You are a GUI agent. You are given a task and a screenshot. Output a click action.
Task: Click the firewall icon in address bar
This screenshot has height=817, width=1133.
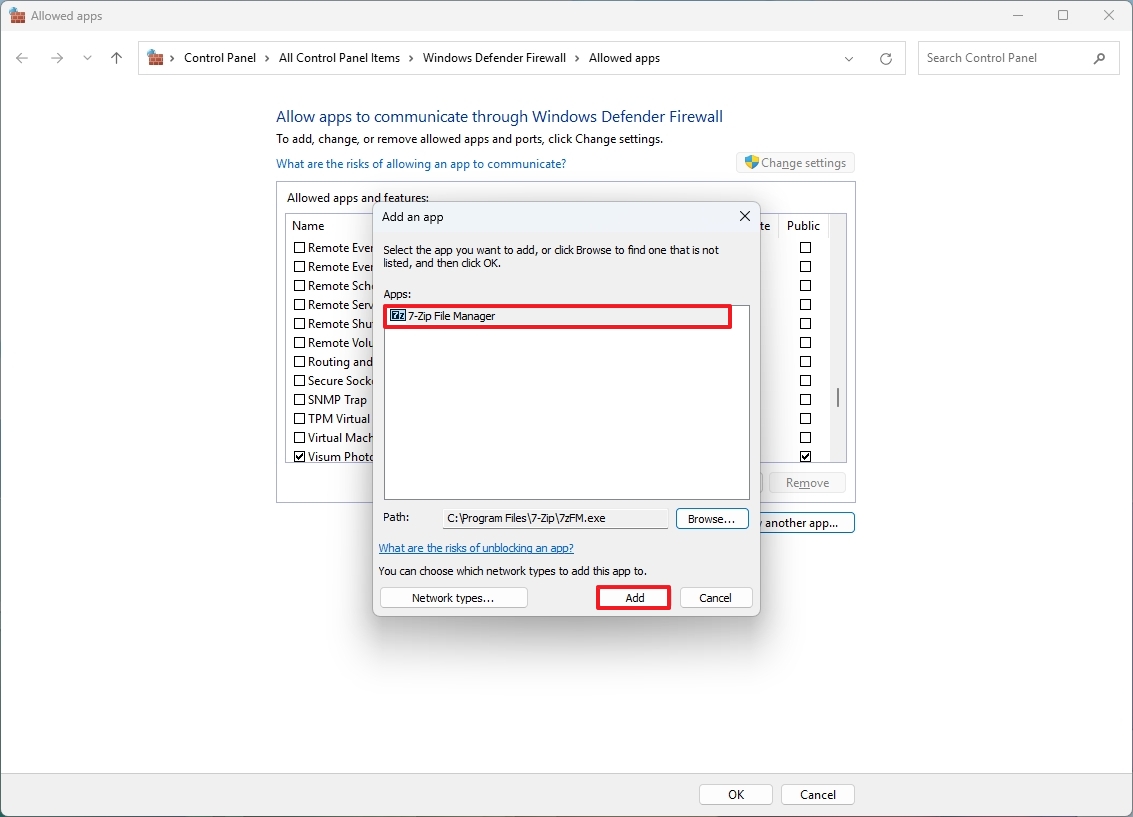(155, 58)
